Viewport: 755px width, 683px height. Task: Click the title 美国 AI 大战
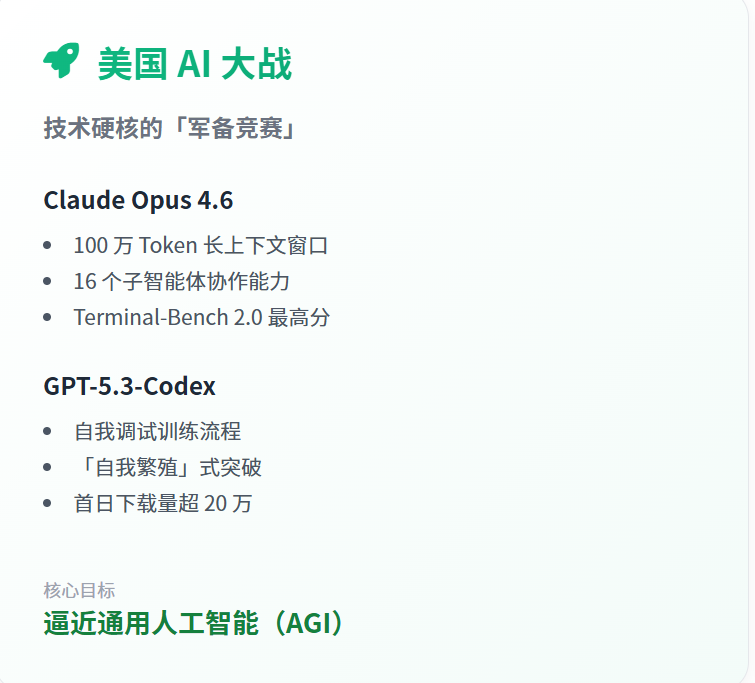(x=194, y=64)
